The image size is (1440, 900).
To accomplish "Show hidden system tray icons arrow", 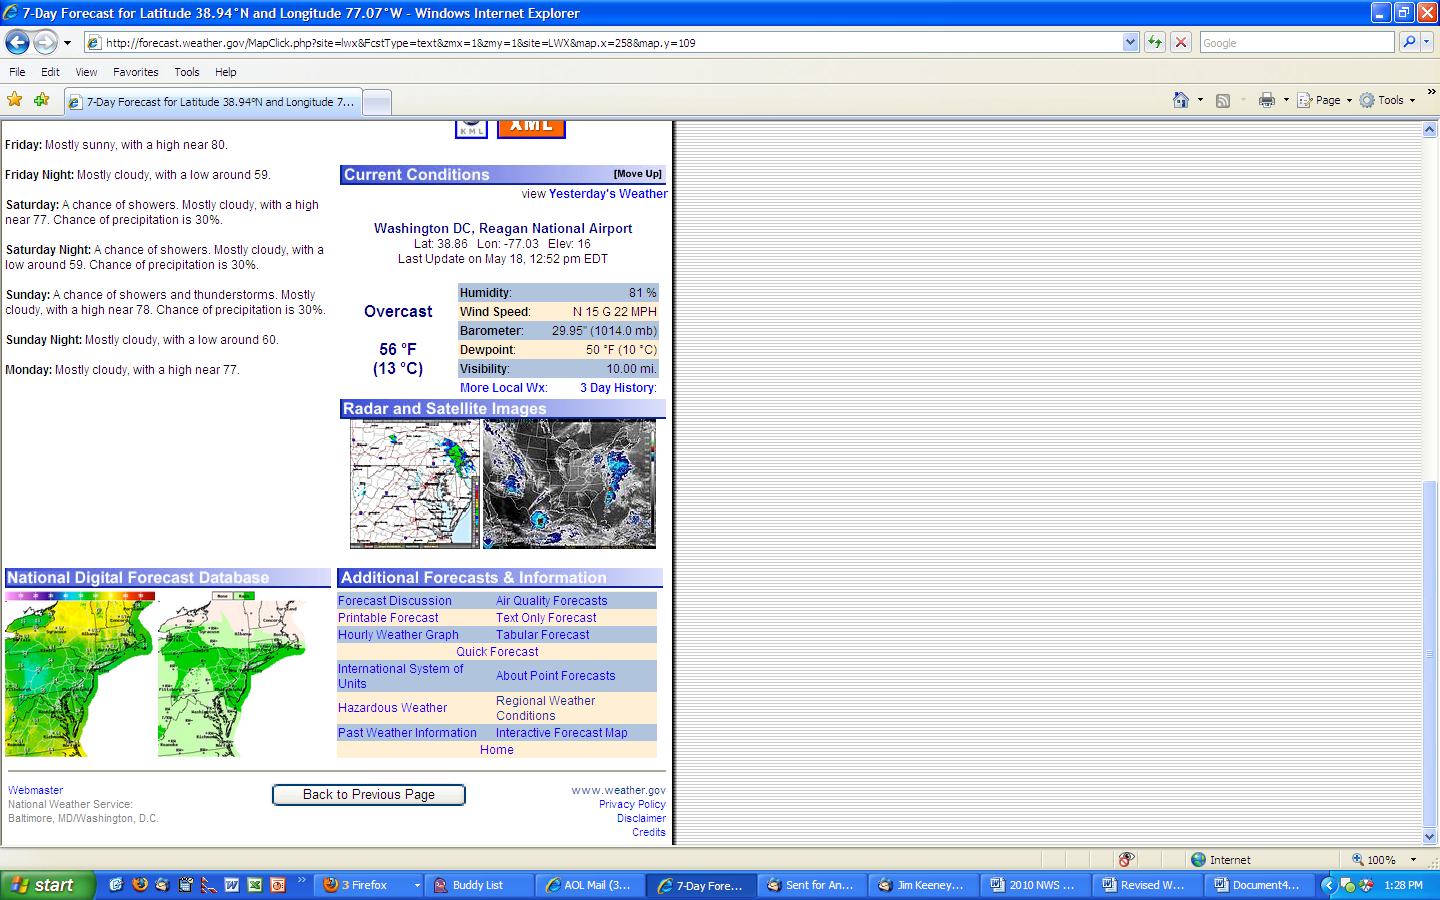I will [1328, 885].
